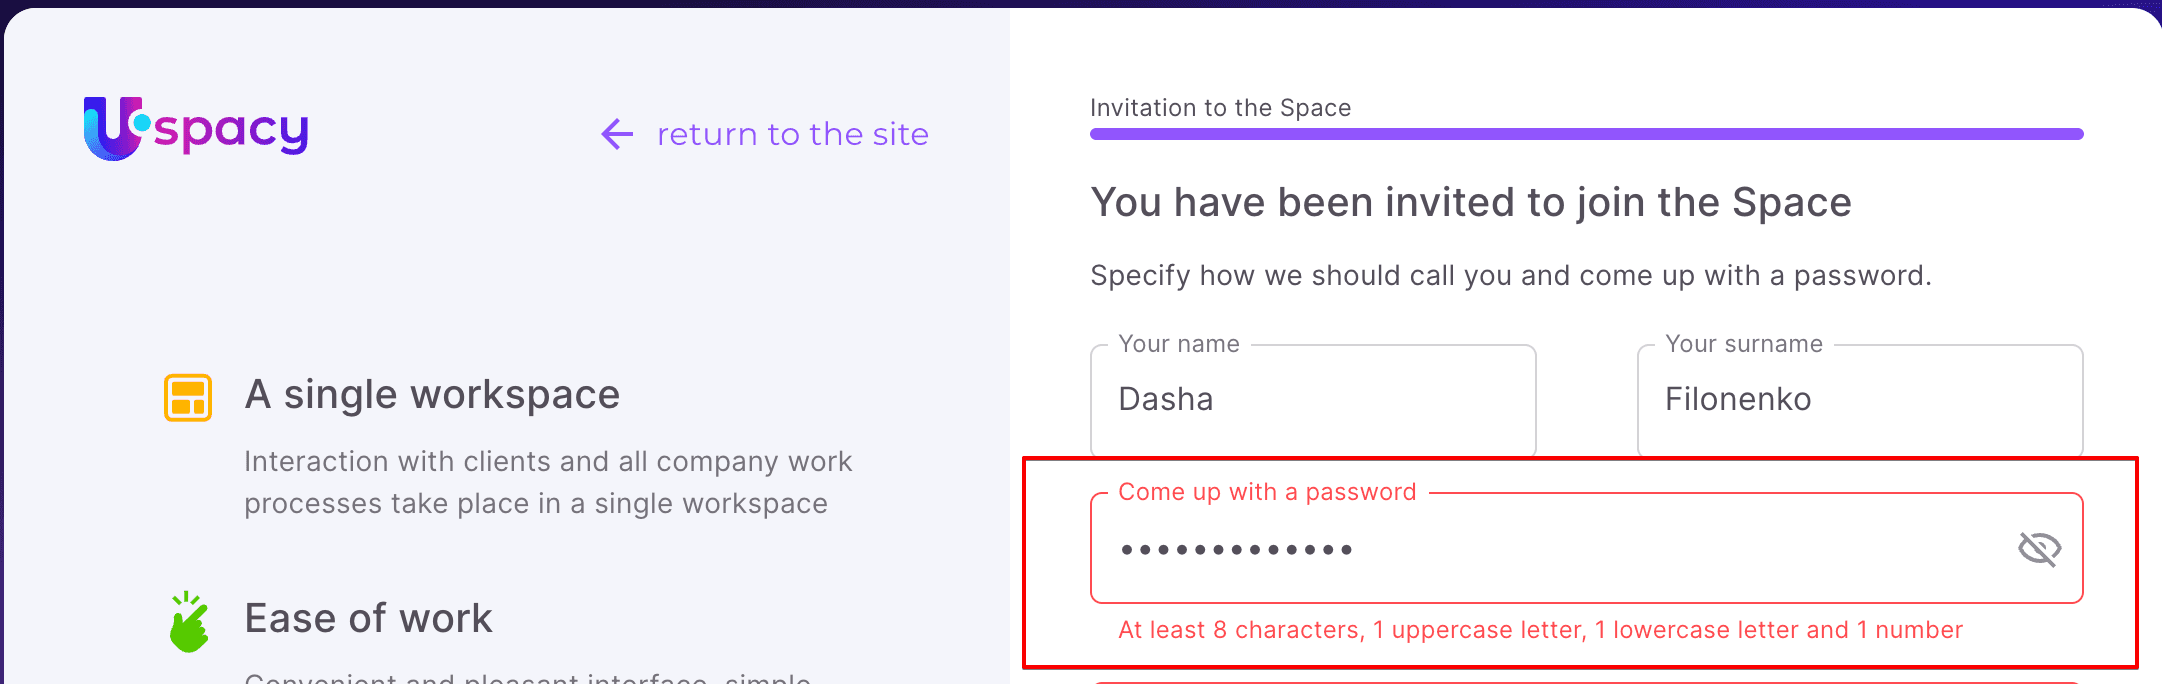2162x684 pixels.
Task: Select the 'Invitation to the Space' step label
Action: click(1220, 108)
